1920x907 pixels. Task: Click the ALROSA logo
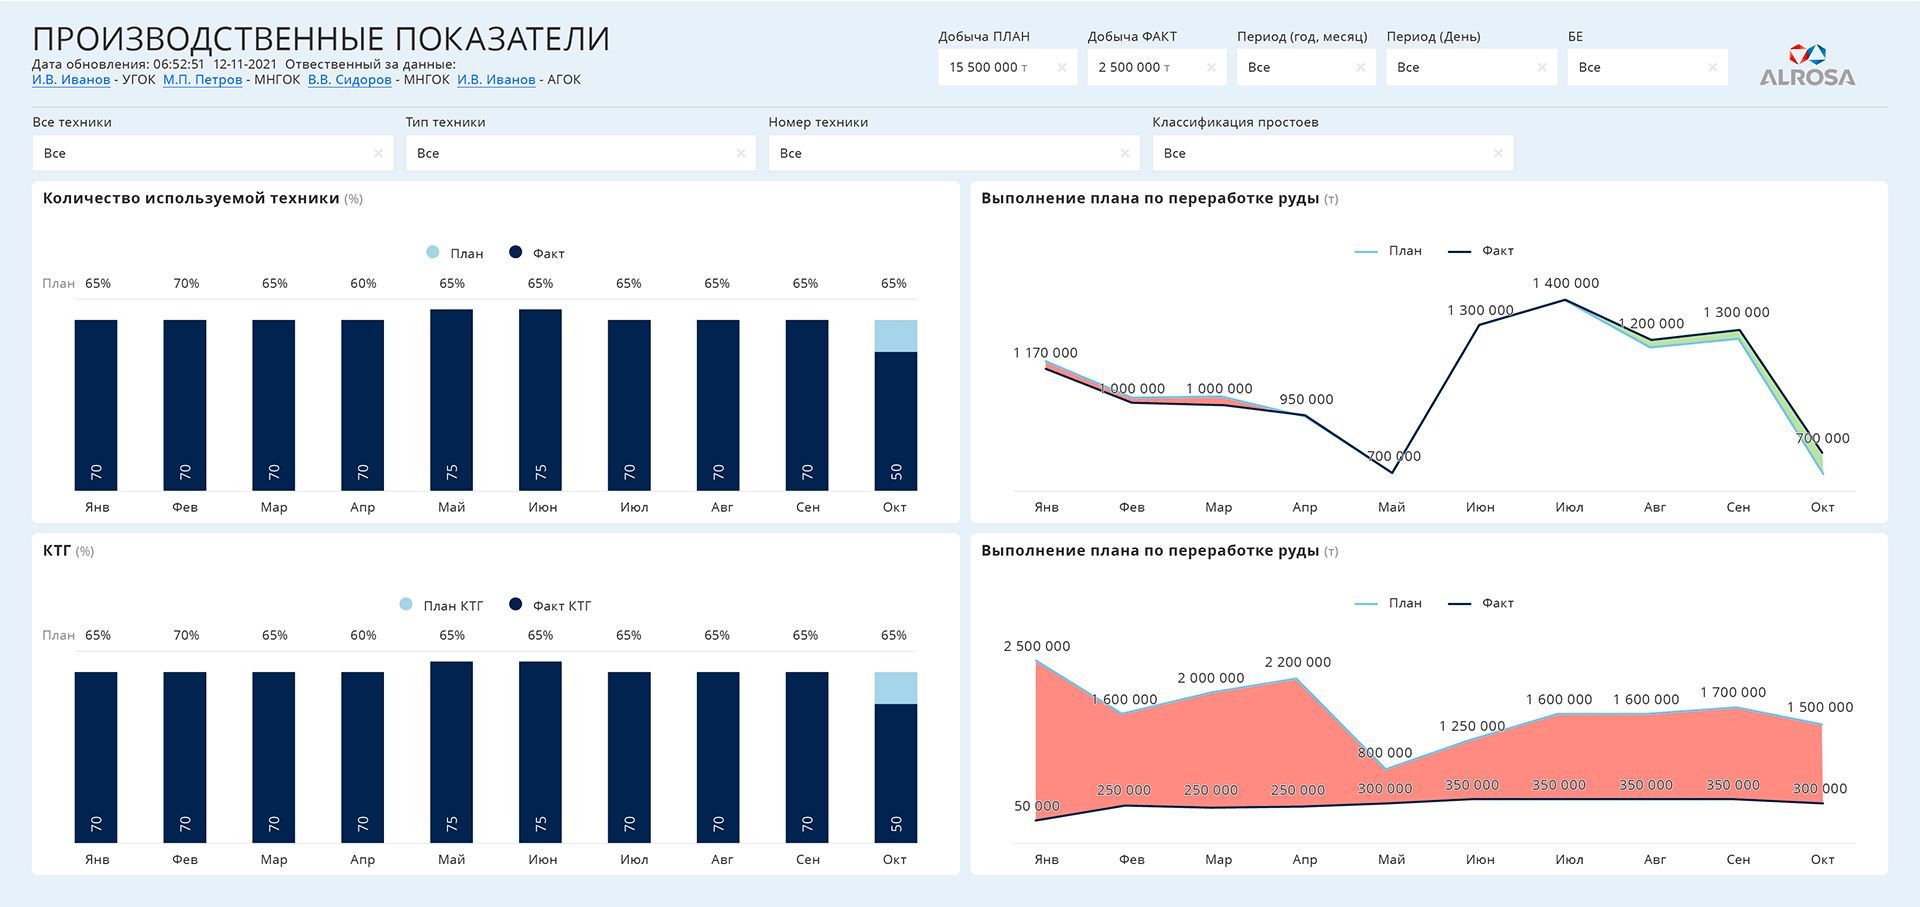pyautogui.click(x=1807, y=65)
